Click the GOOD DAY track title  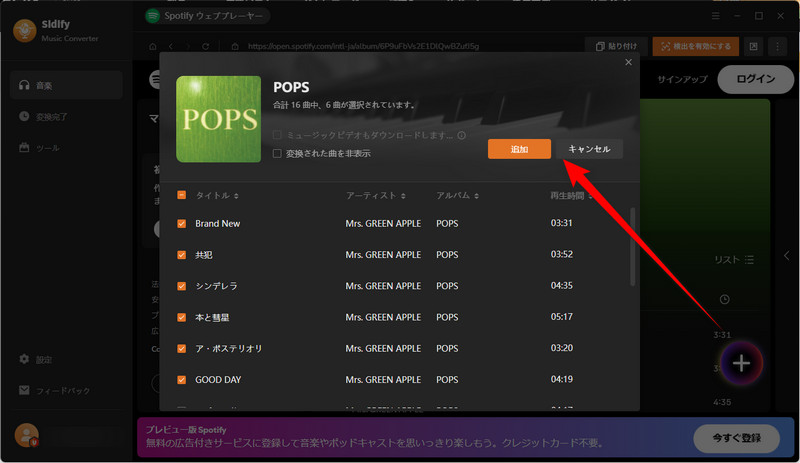point(218,380)
